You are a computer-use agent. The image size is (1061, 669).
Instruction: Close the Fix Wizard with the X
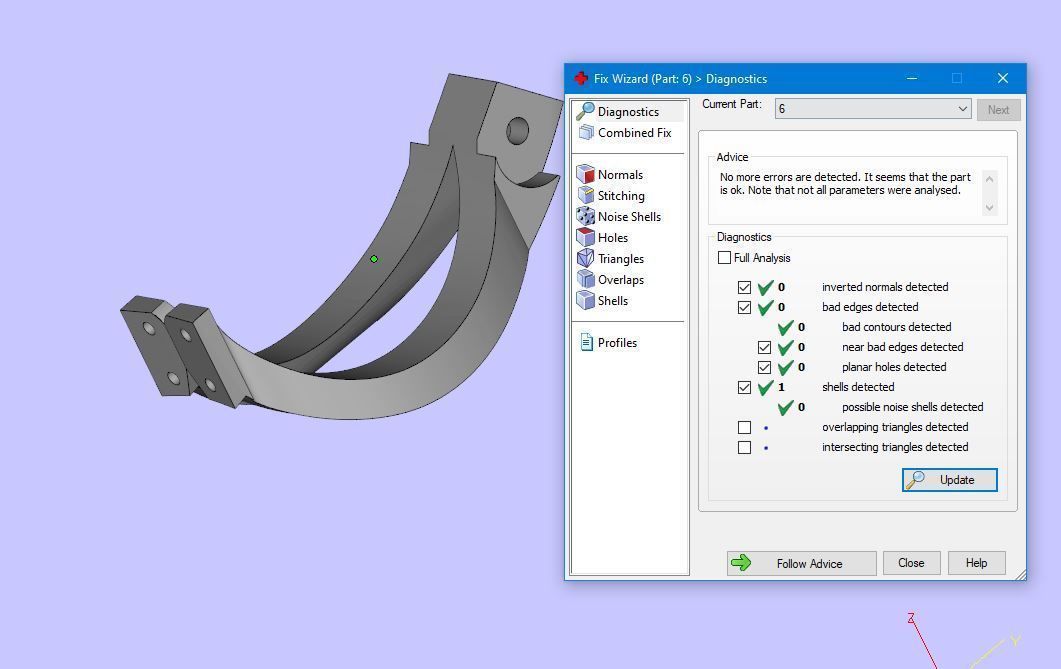[1003, 78]
